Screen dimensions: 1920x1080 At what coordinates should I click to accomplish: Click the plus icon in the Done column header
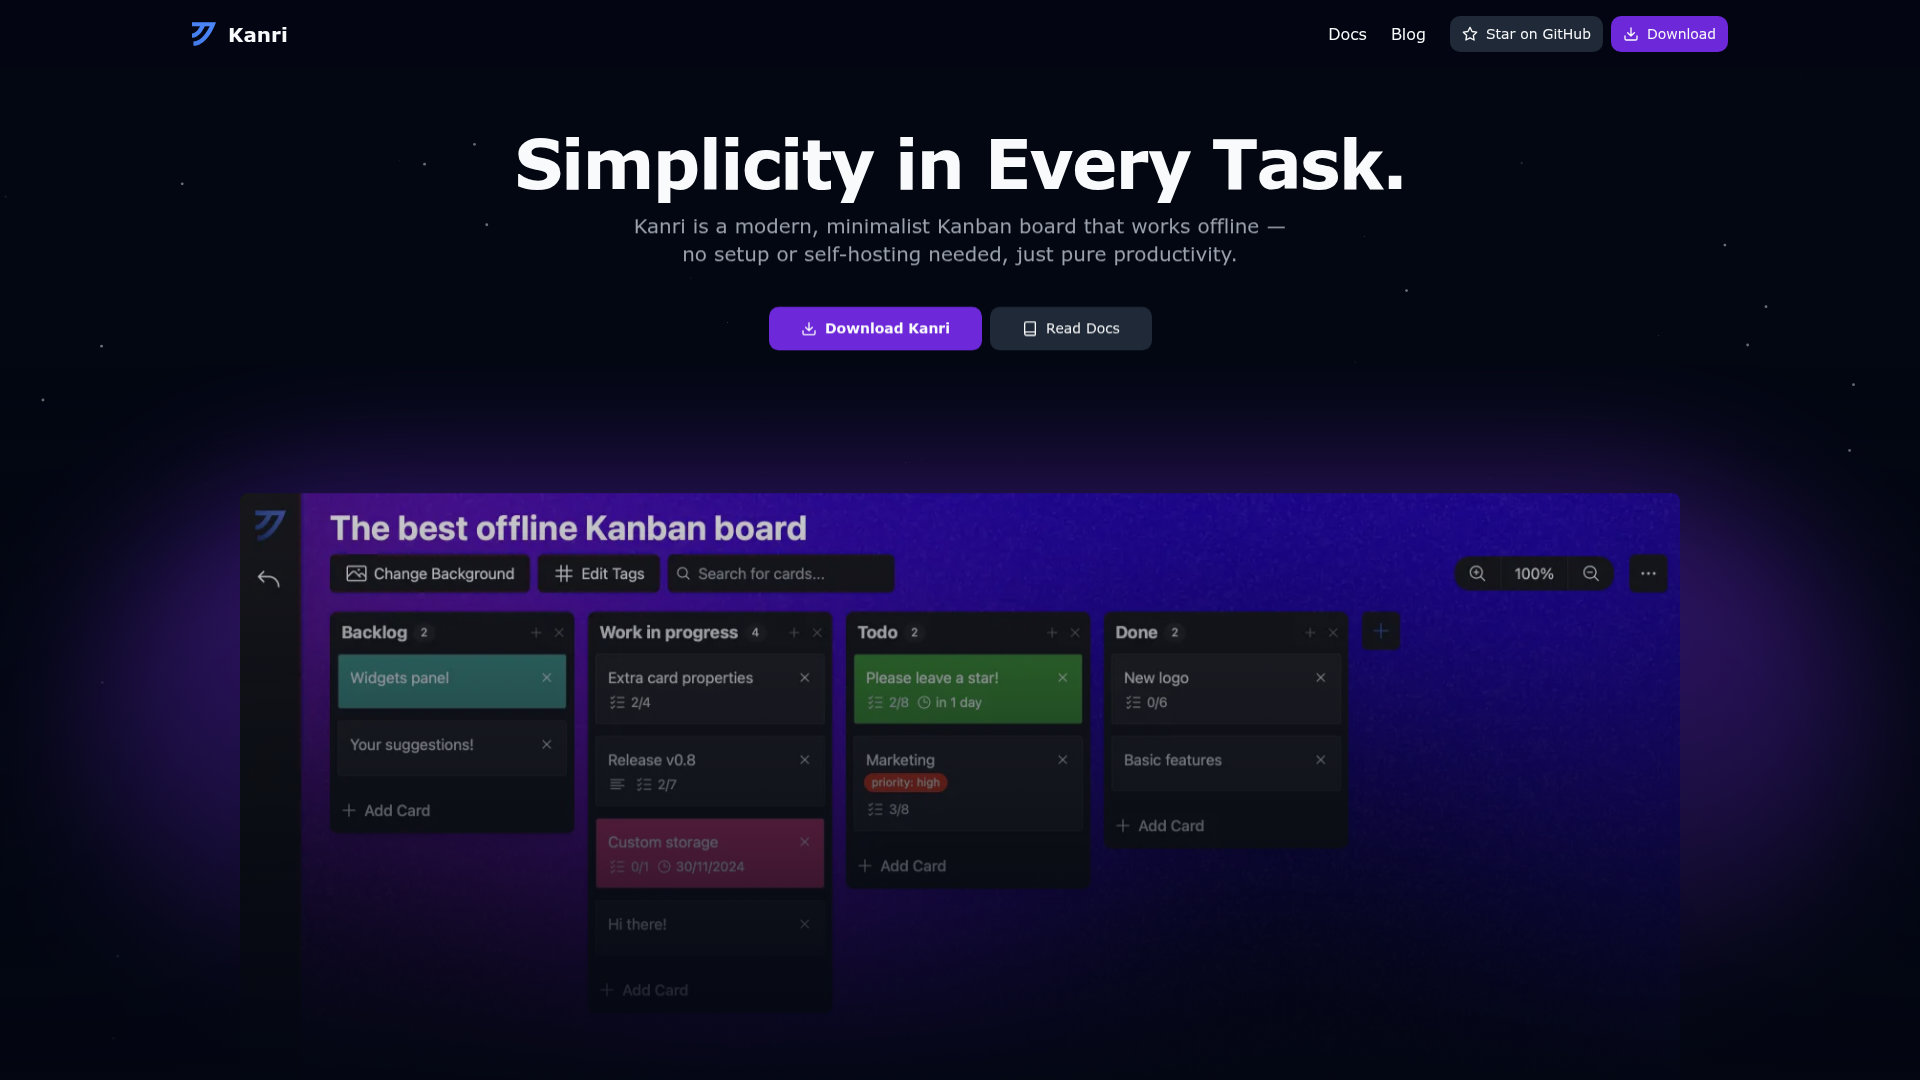point(1310,633)
